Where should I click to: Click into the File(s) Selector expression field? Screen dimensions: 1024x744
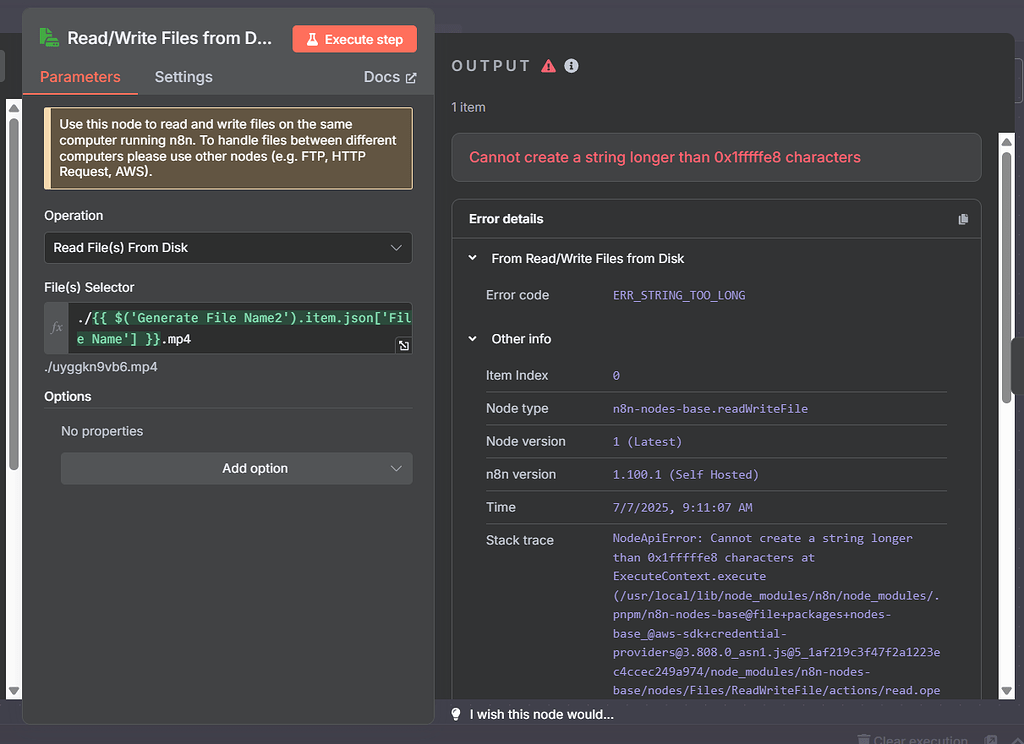point(240,328)
